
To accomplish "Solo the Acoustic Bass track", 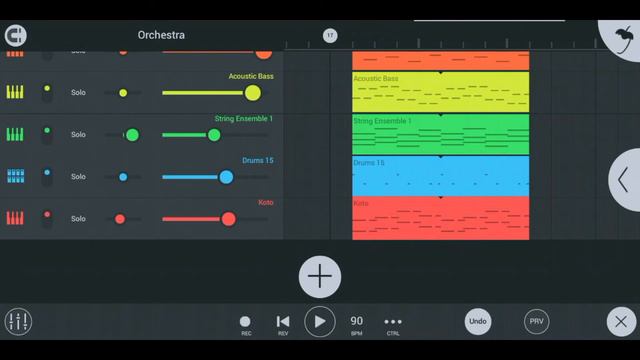I will (78, 93).
